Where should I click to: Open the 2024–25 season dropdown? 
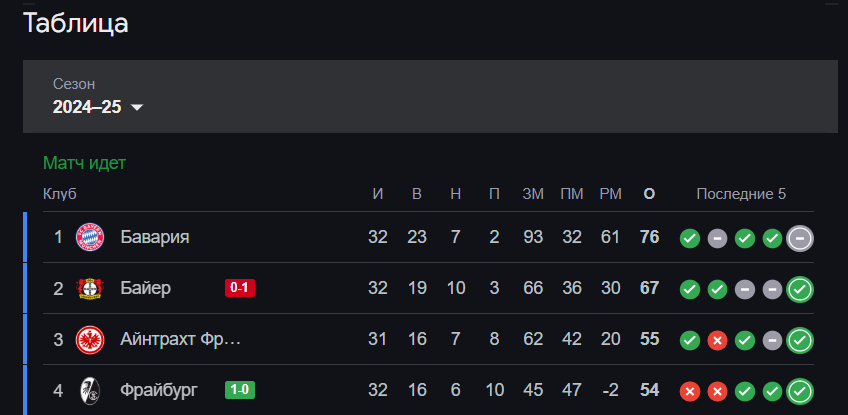pyautogui.click(x=98, y=107)
